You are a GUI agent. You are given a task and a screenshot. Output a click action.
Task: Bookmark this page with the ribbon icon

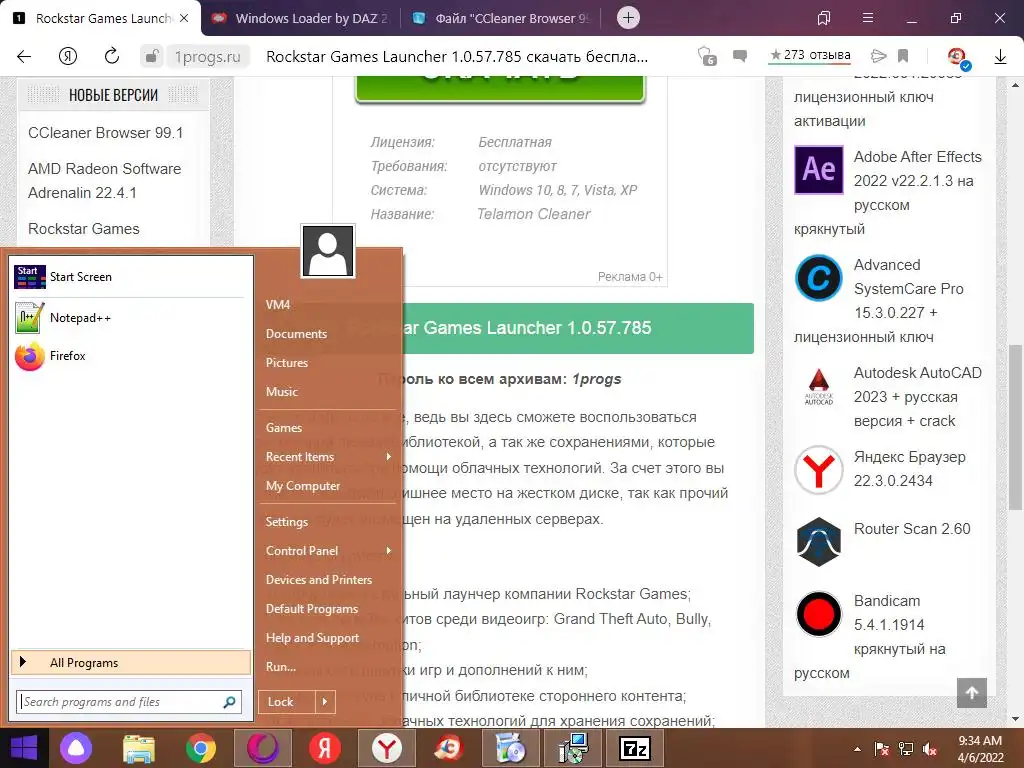903,56
